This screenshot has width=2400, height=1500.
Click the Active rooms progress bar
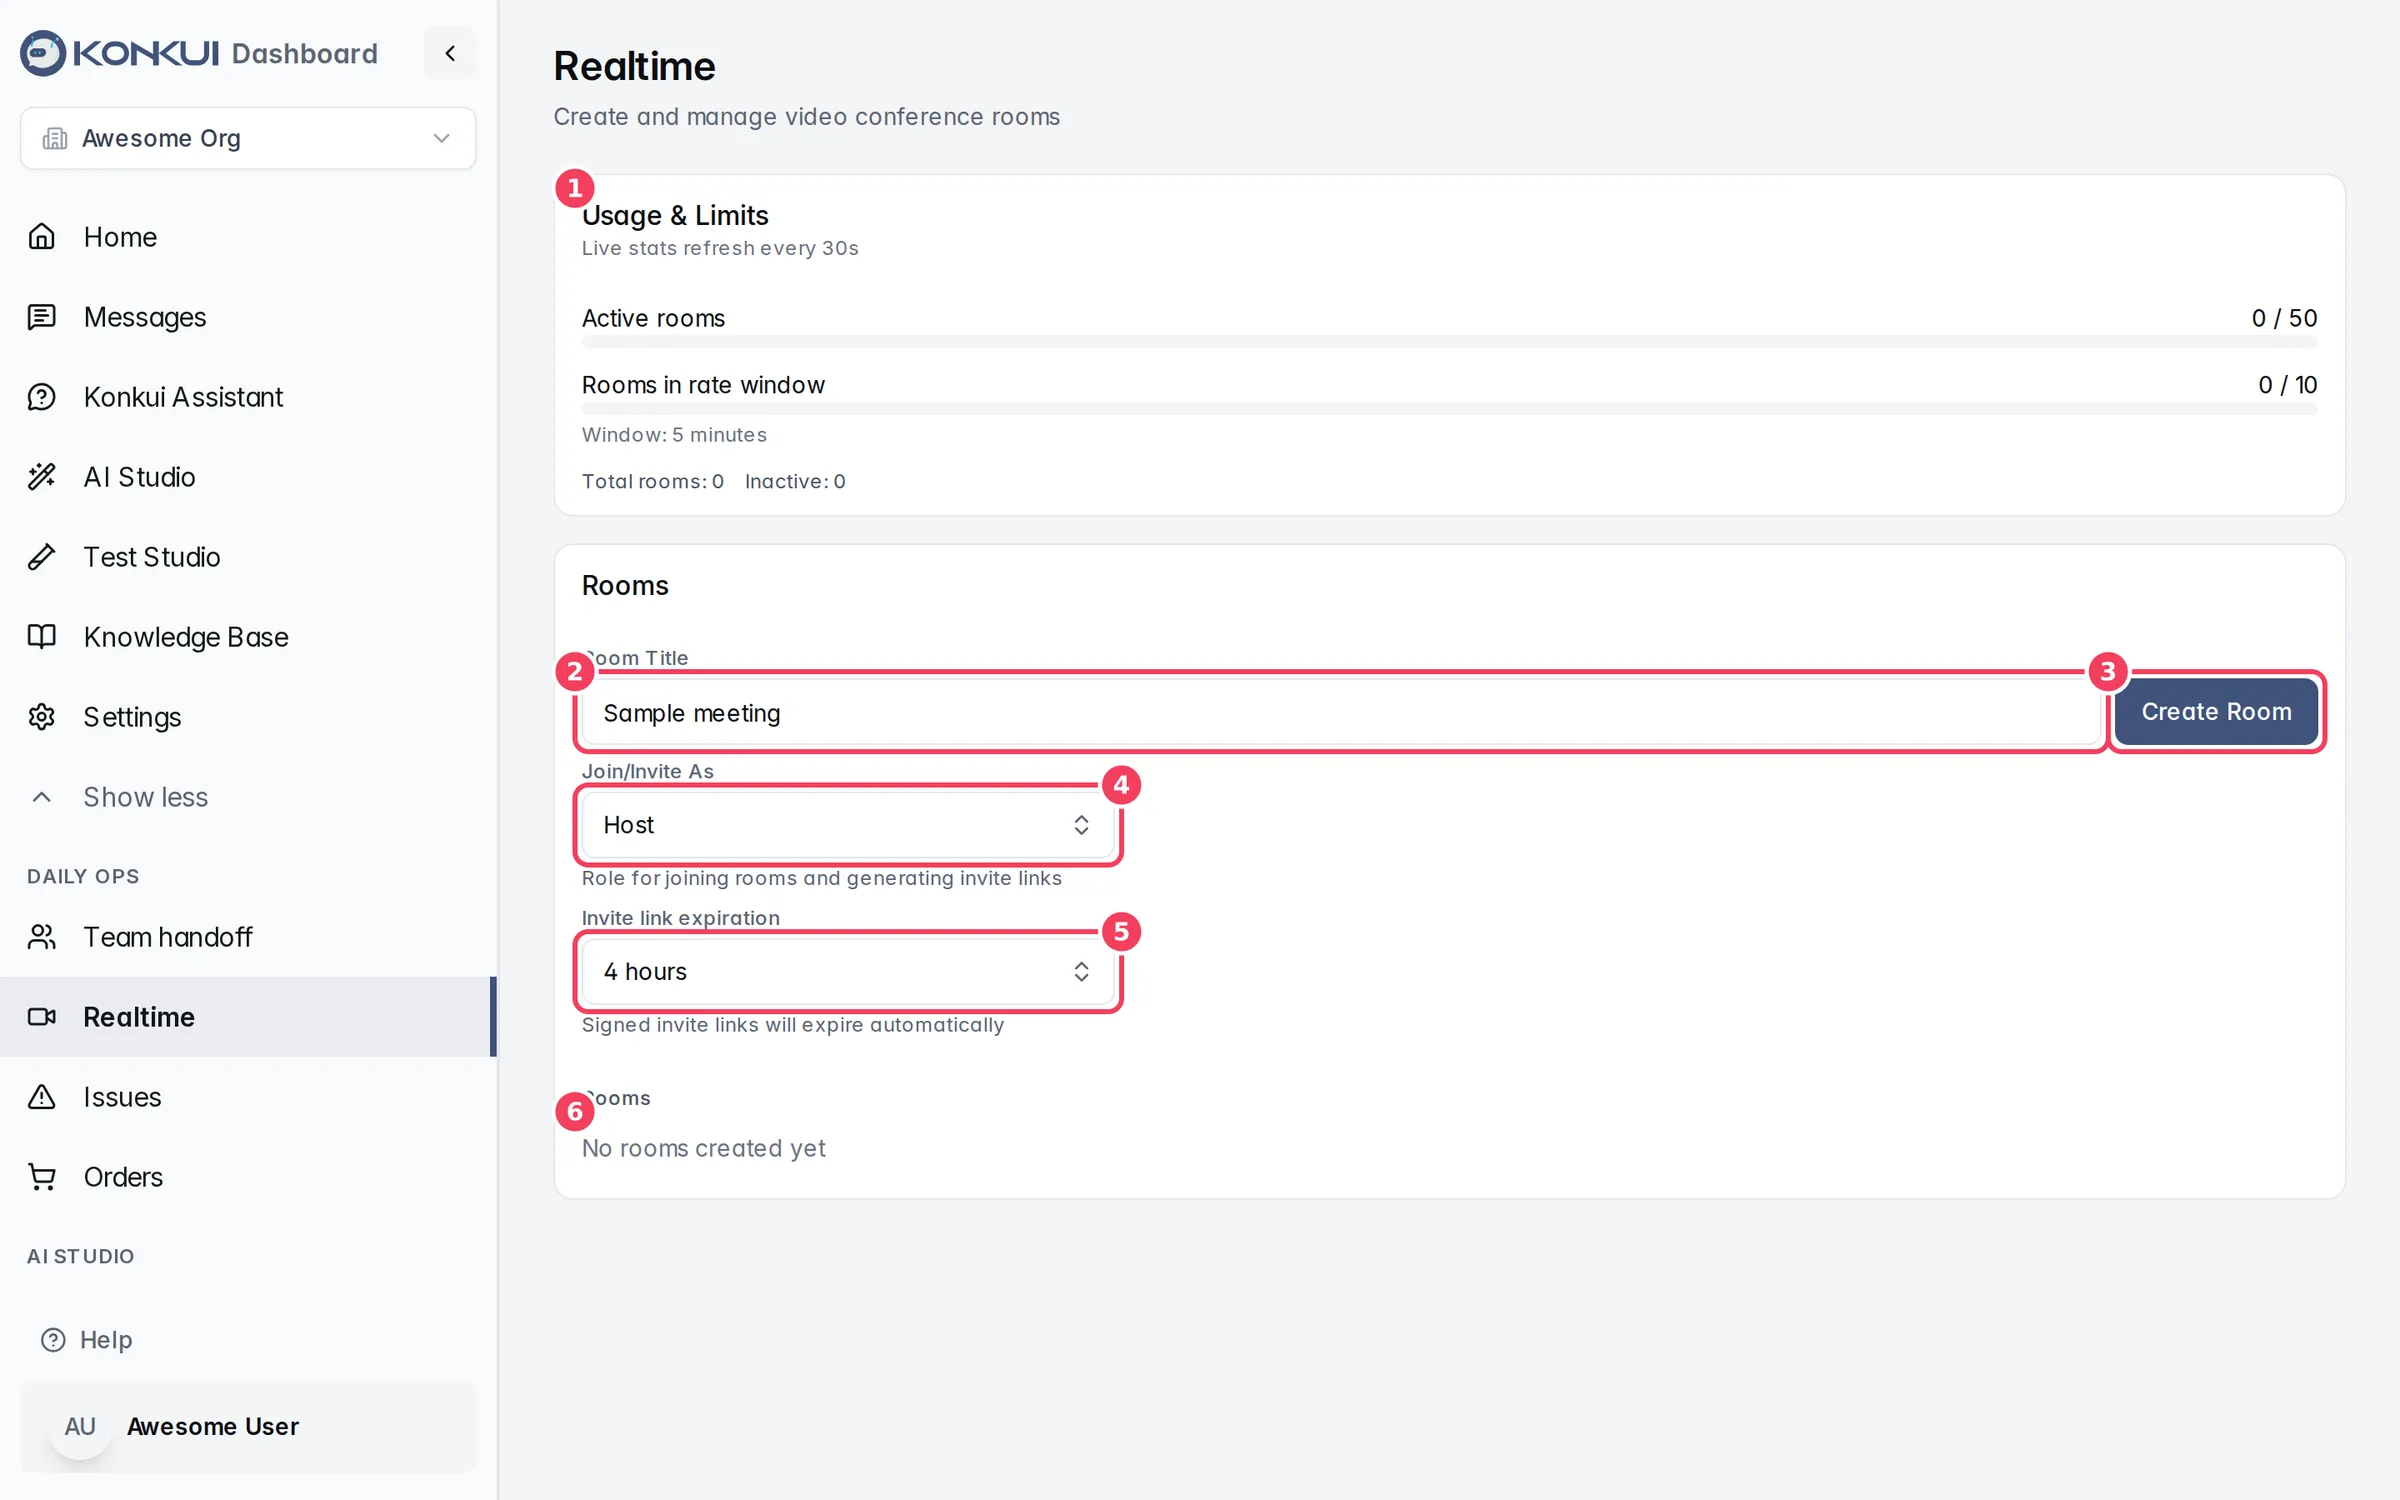(1449, 342)
